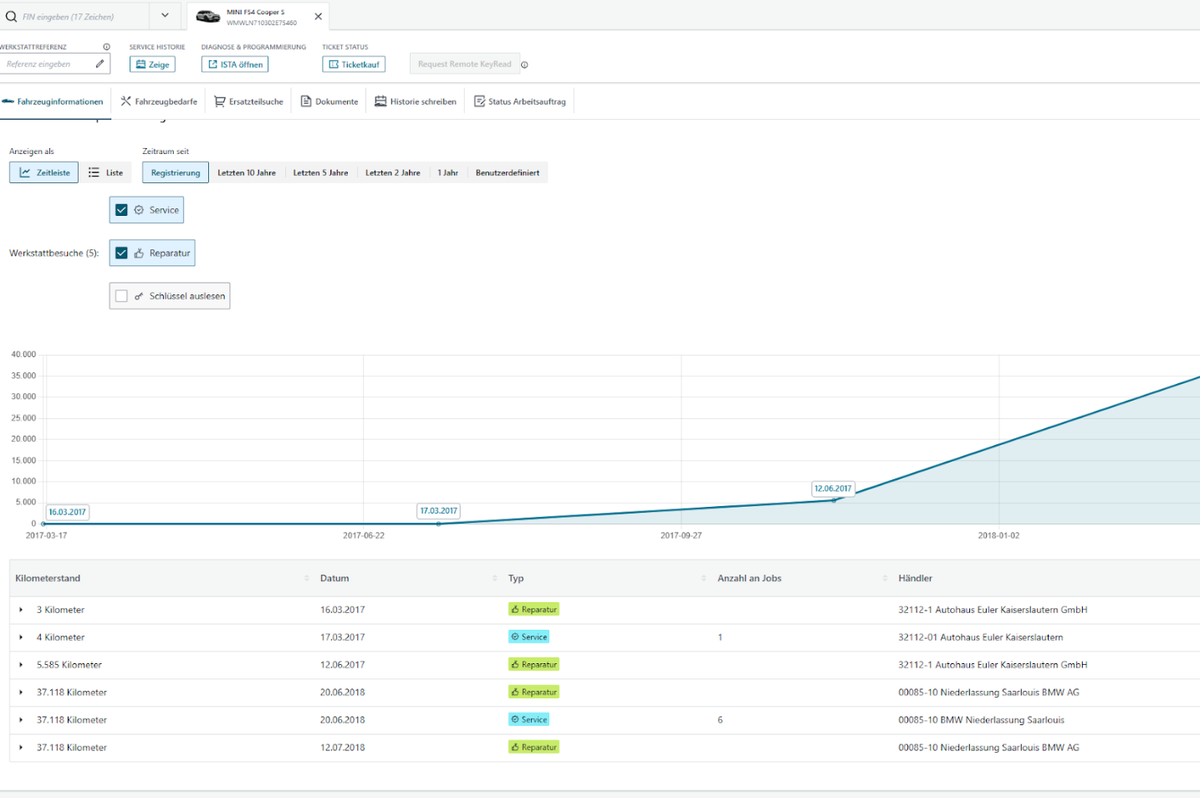Click the sort icon in Kilometerstand column header
This screenshot has width=1200, height=798.
(x=306, y=578)
